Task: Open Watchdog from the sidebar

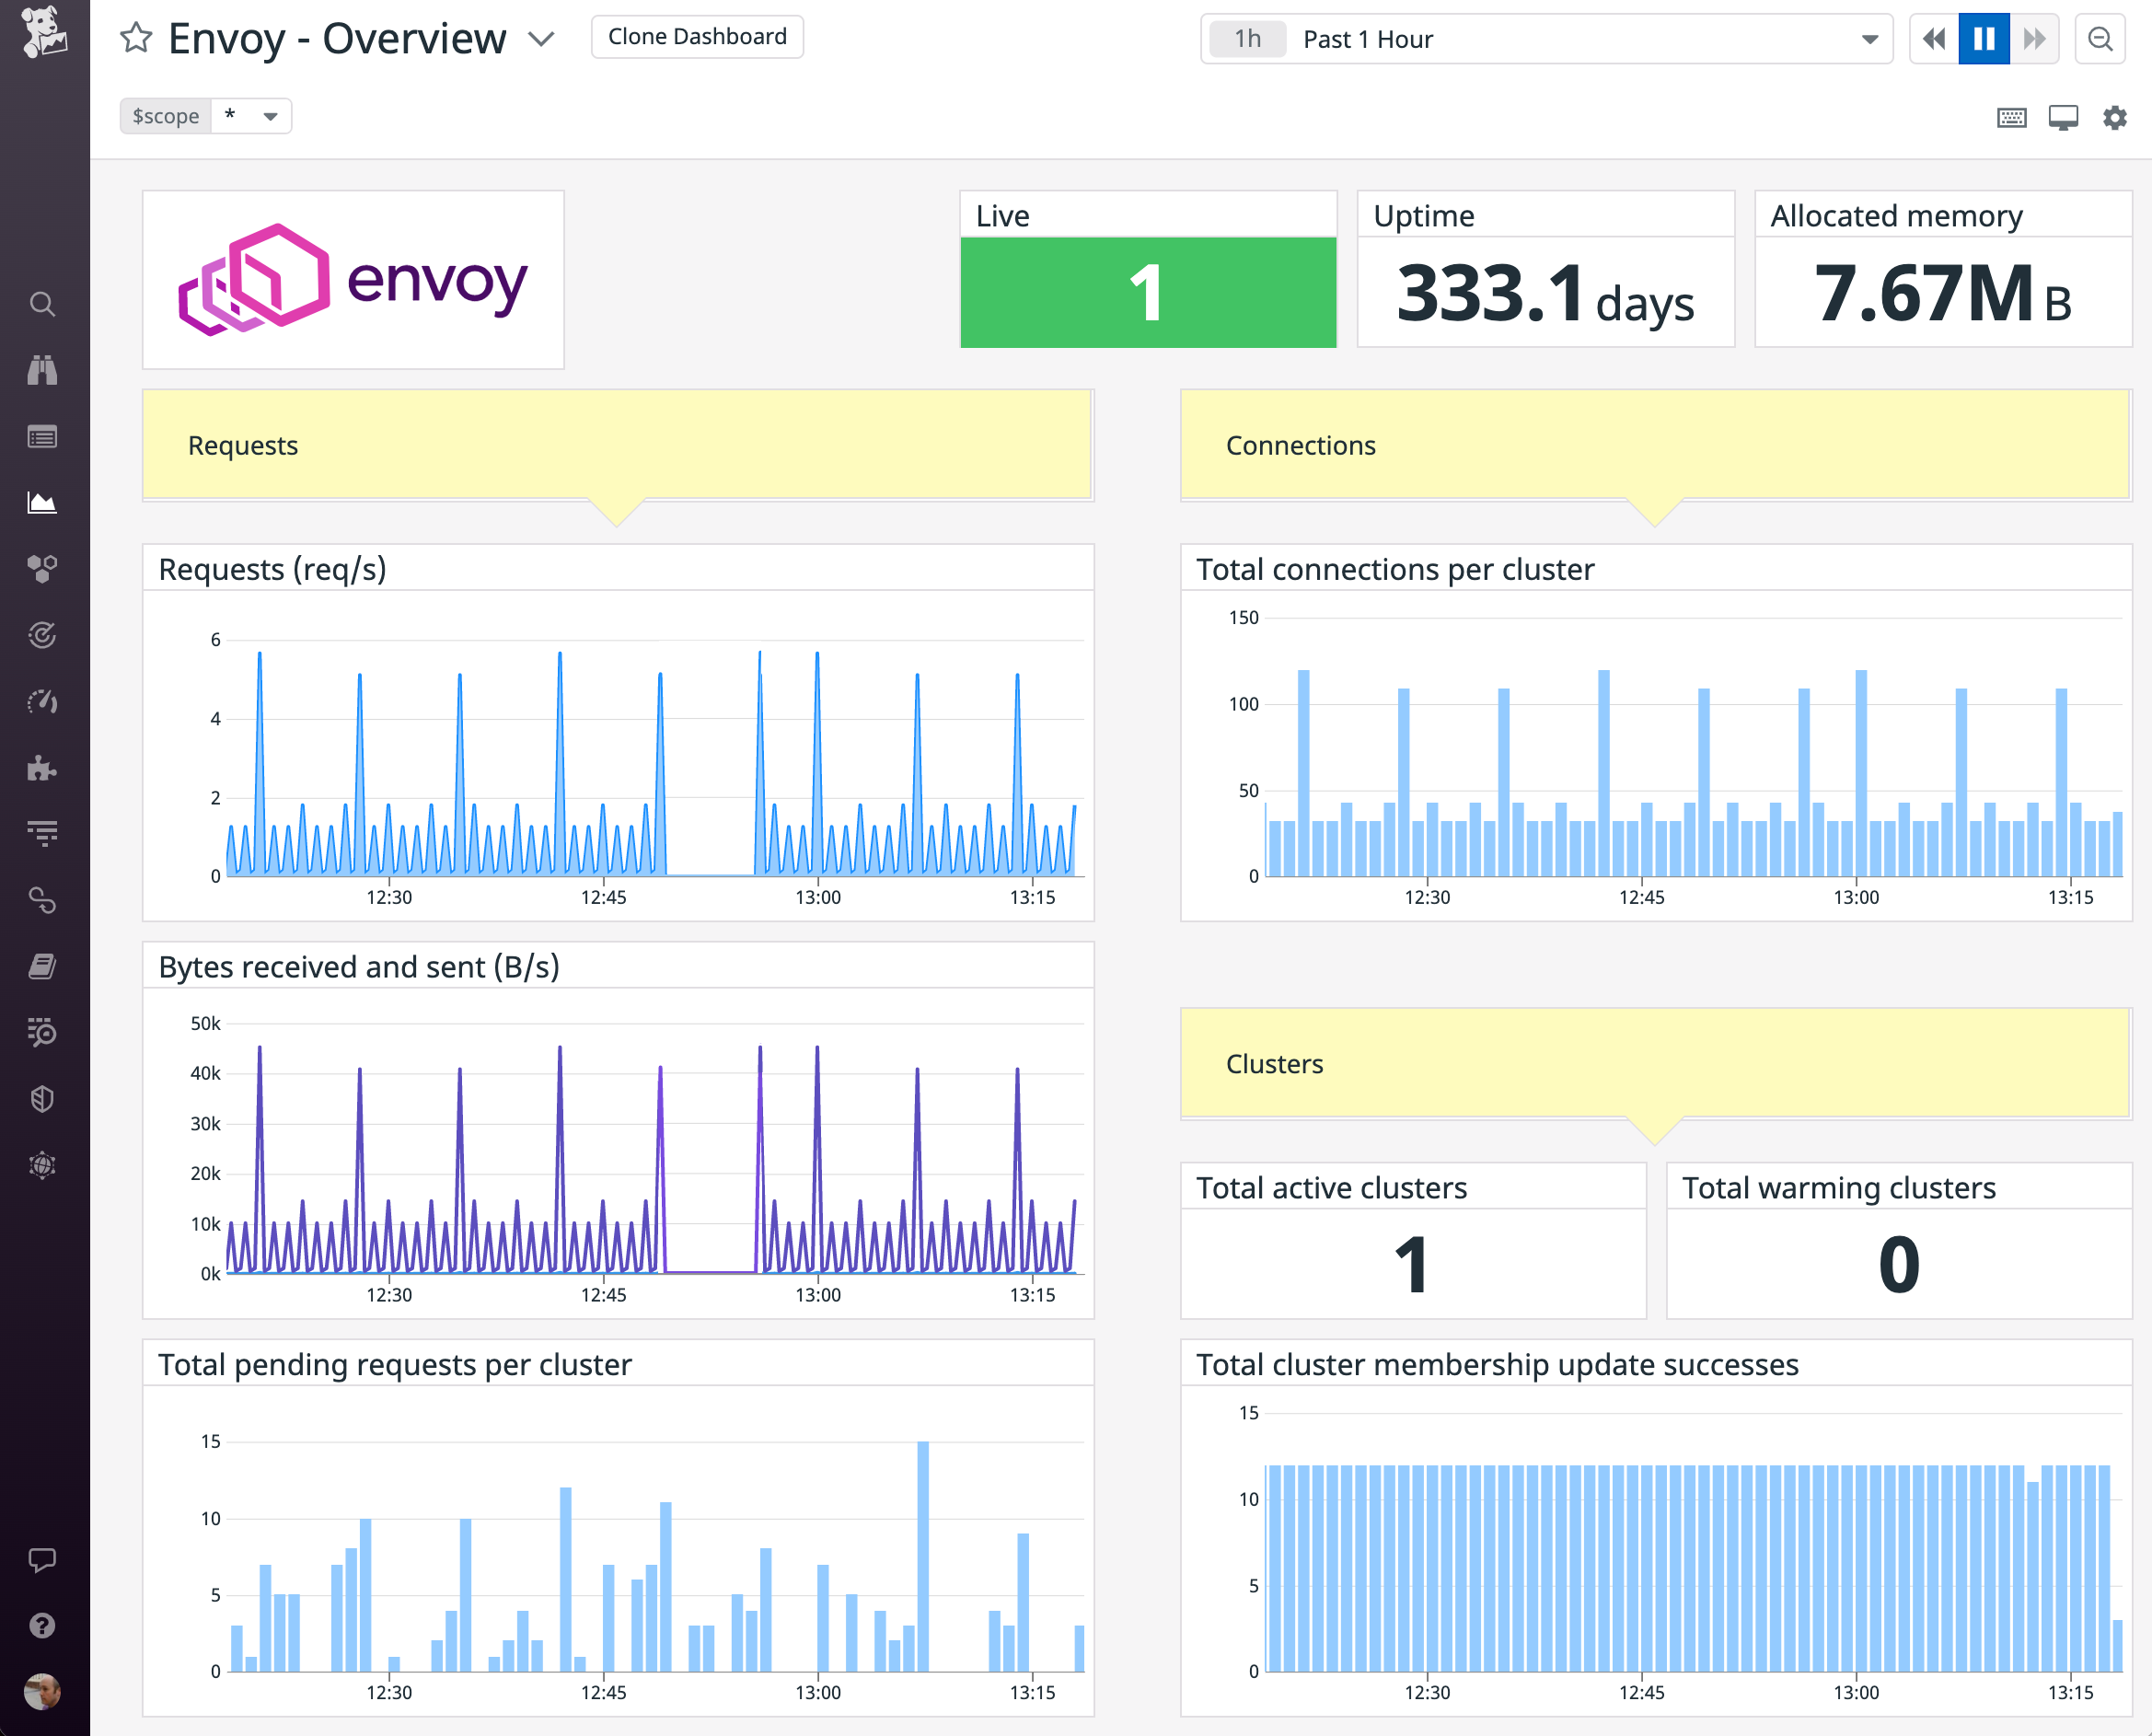Action: coord(43,371)
